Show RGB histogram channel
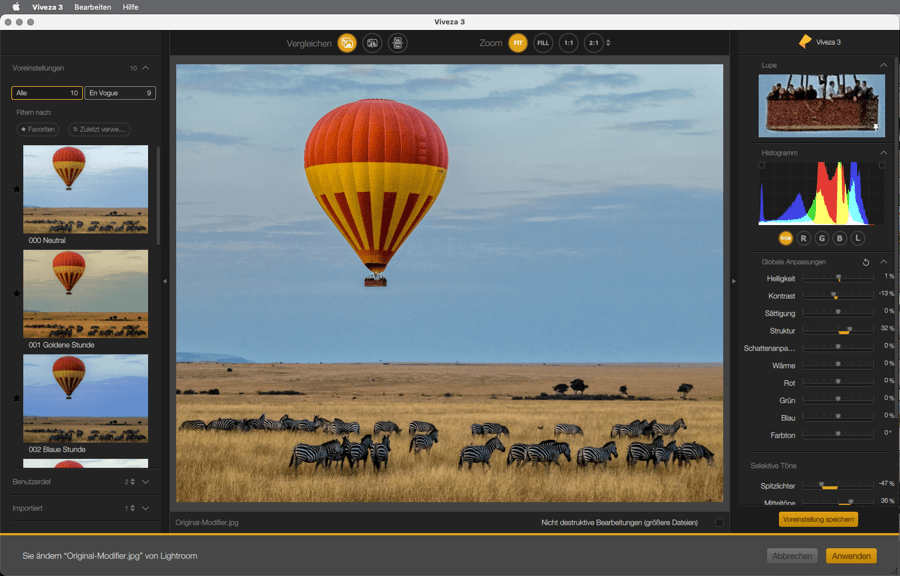 click(785, 238)
